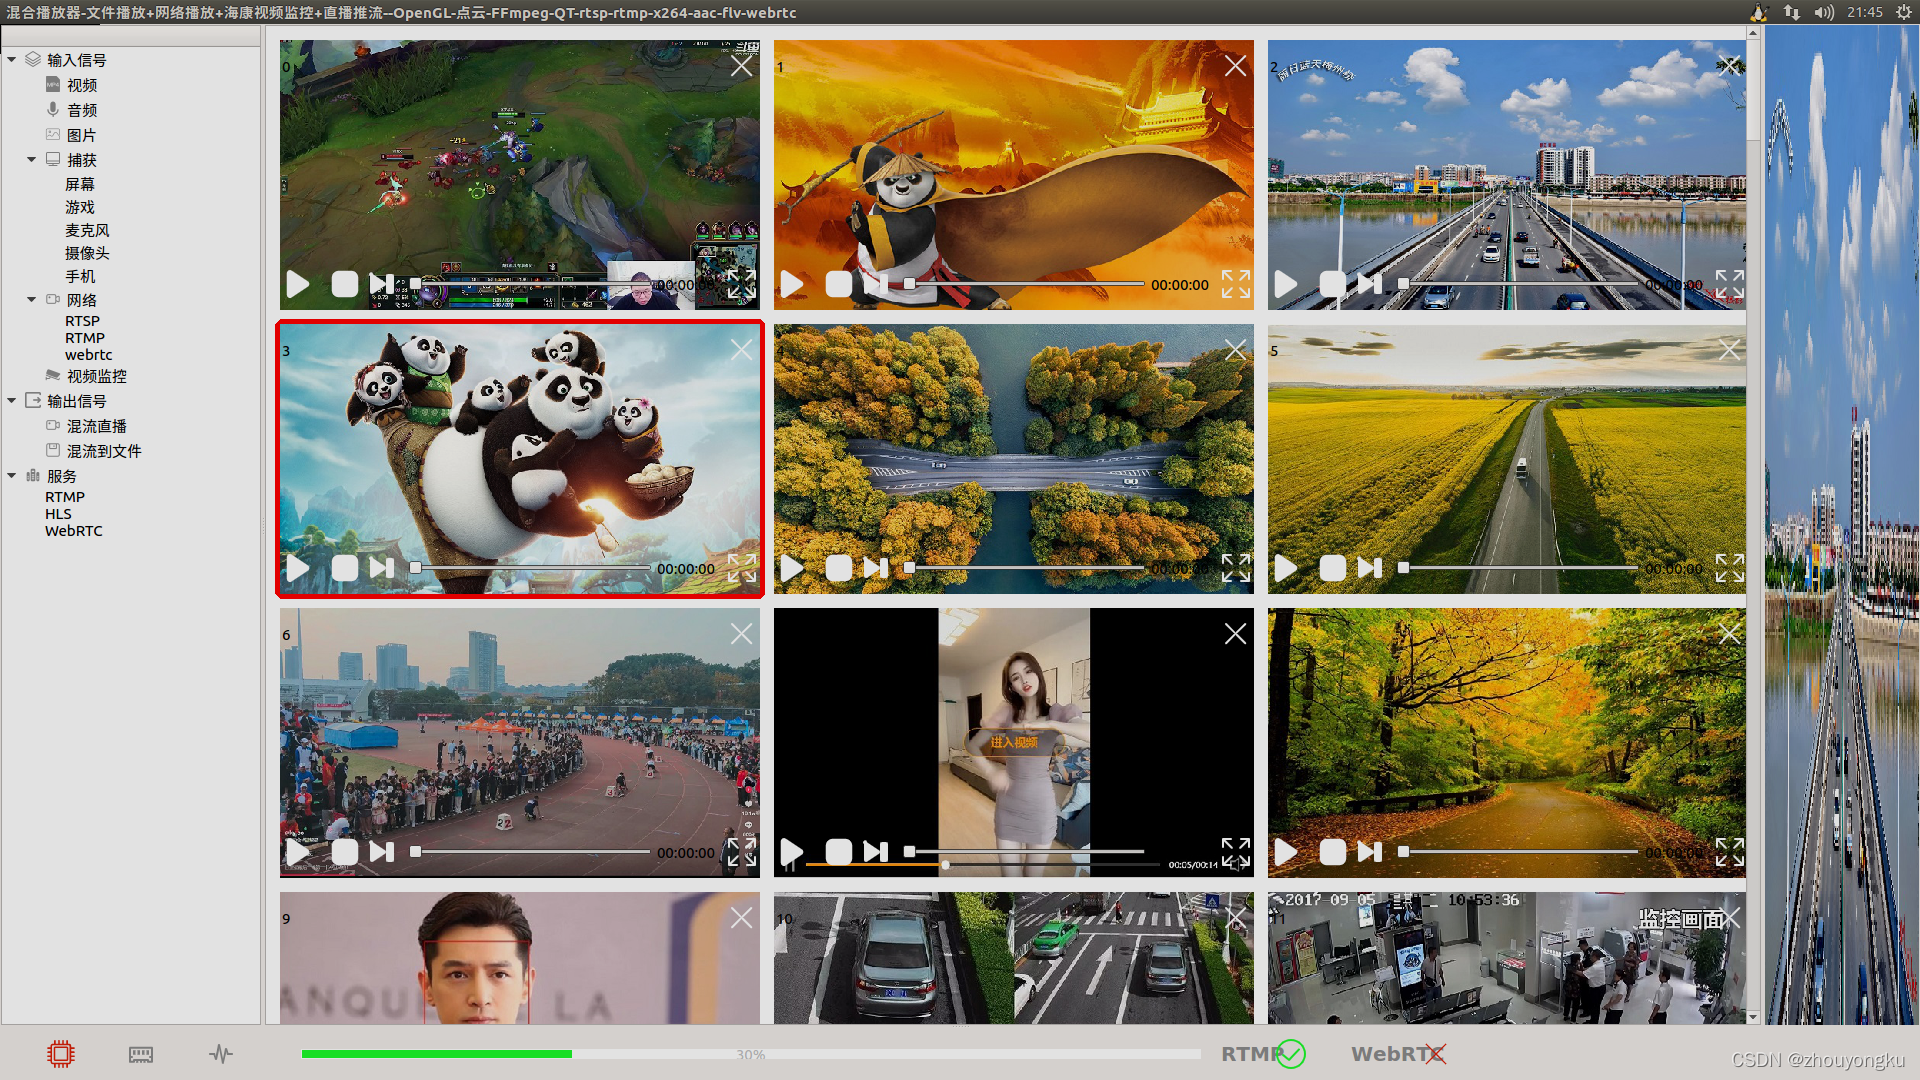Expand panel 3 to fullscreen
1920x1080 pixels.
742,568
